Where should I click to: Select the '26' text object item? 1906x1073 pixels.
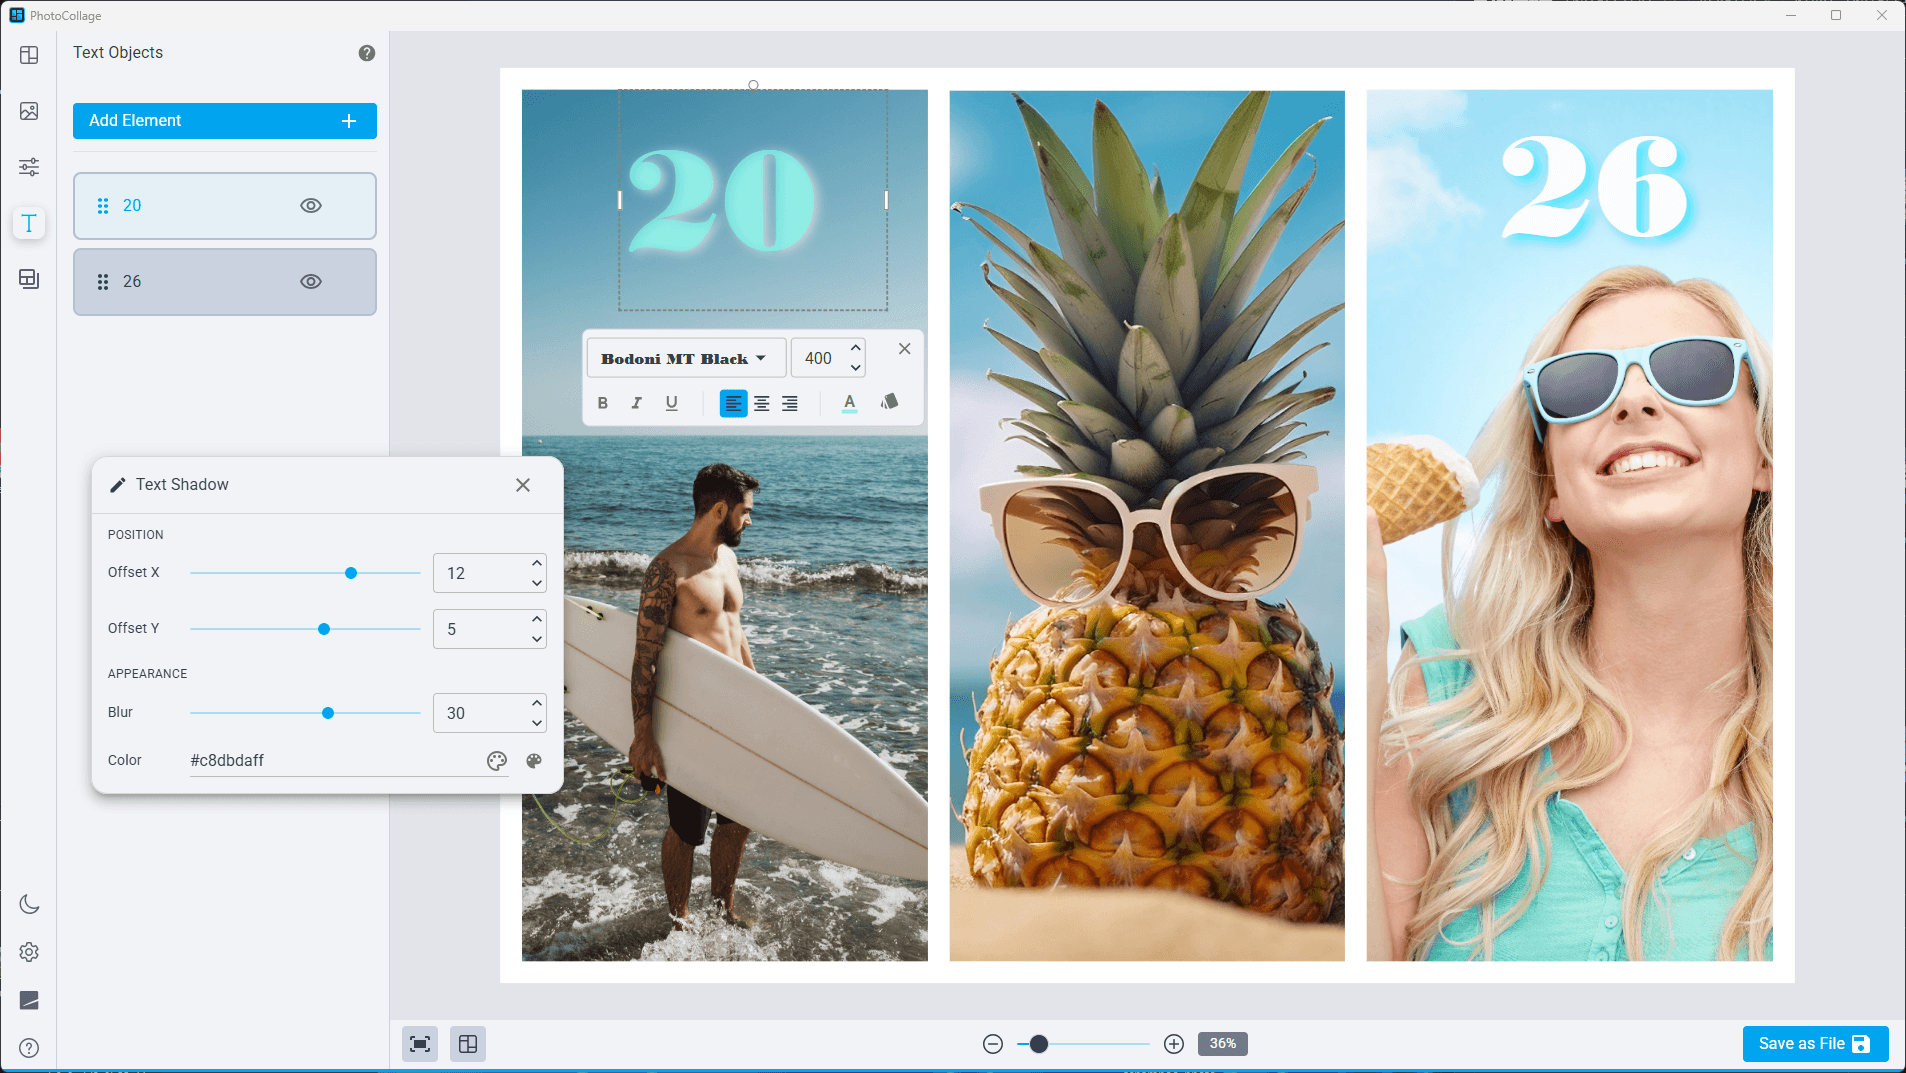(225, 282)
